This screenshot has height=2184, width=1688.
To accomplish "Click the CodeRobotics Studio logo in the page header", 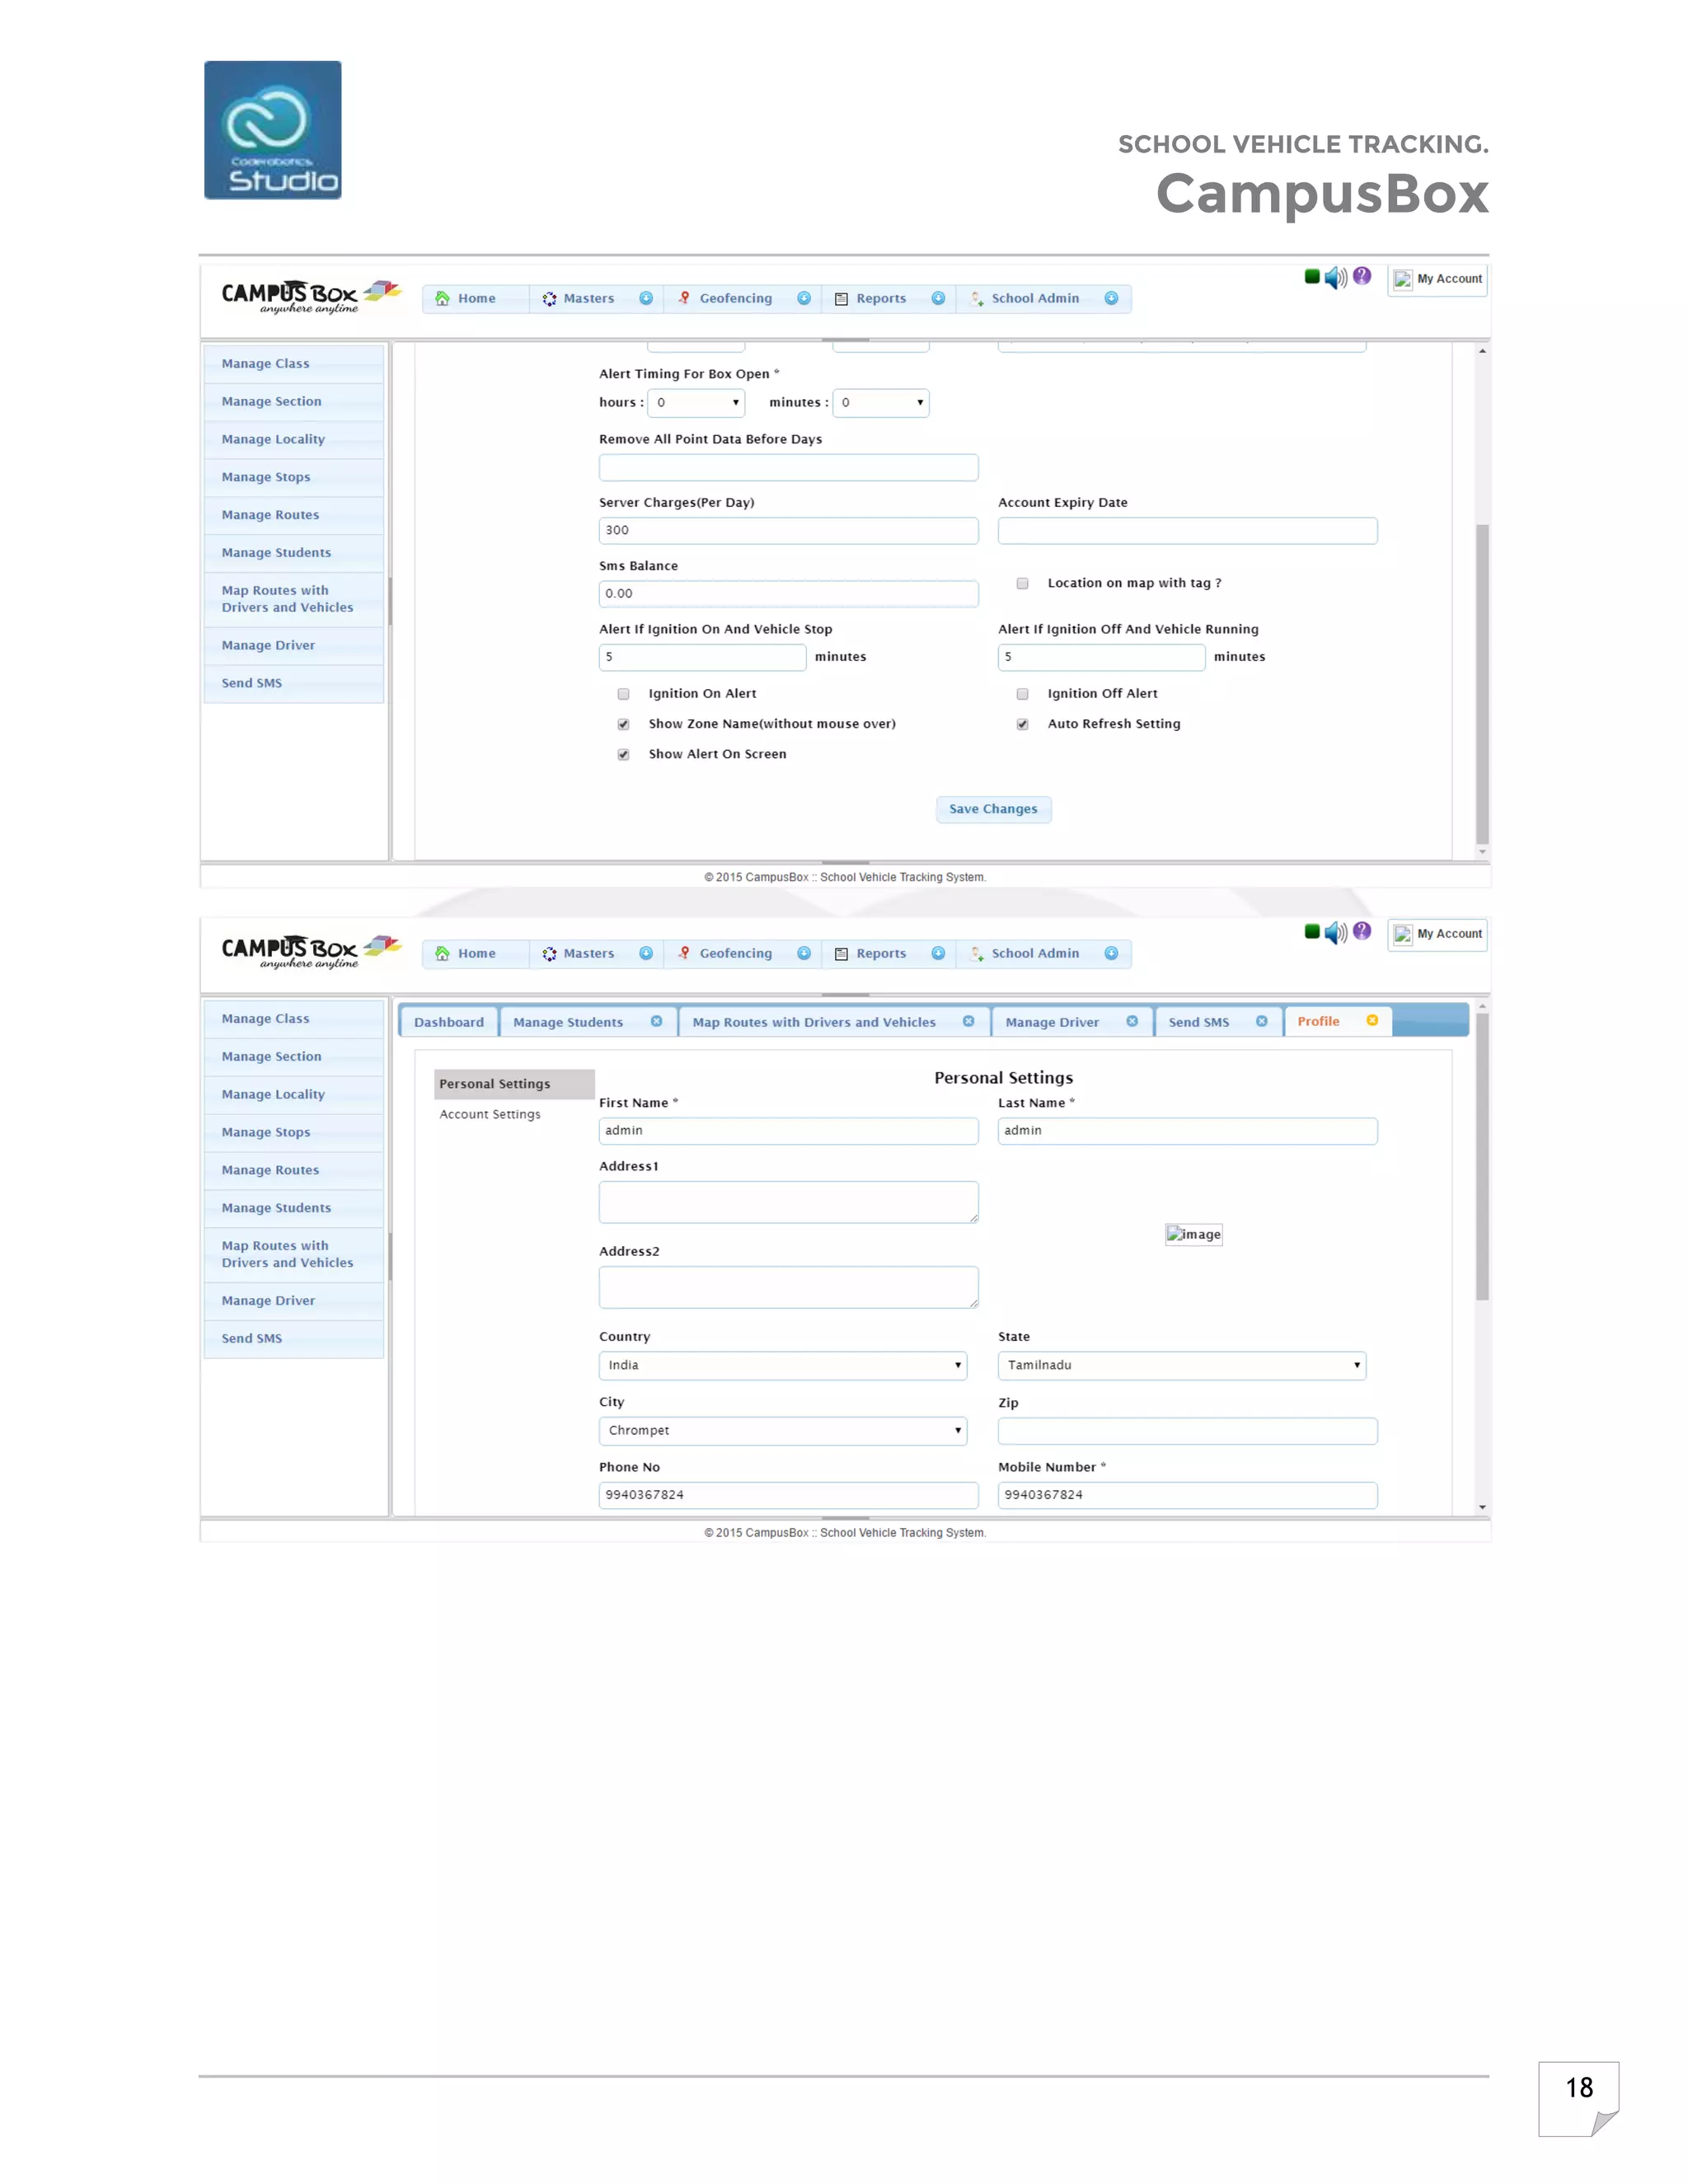I will point(273,130).
